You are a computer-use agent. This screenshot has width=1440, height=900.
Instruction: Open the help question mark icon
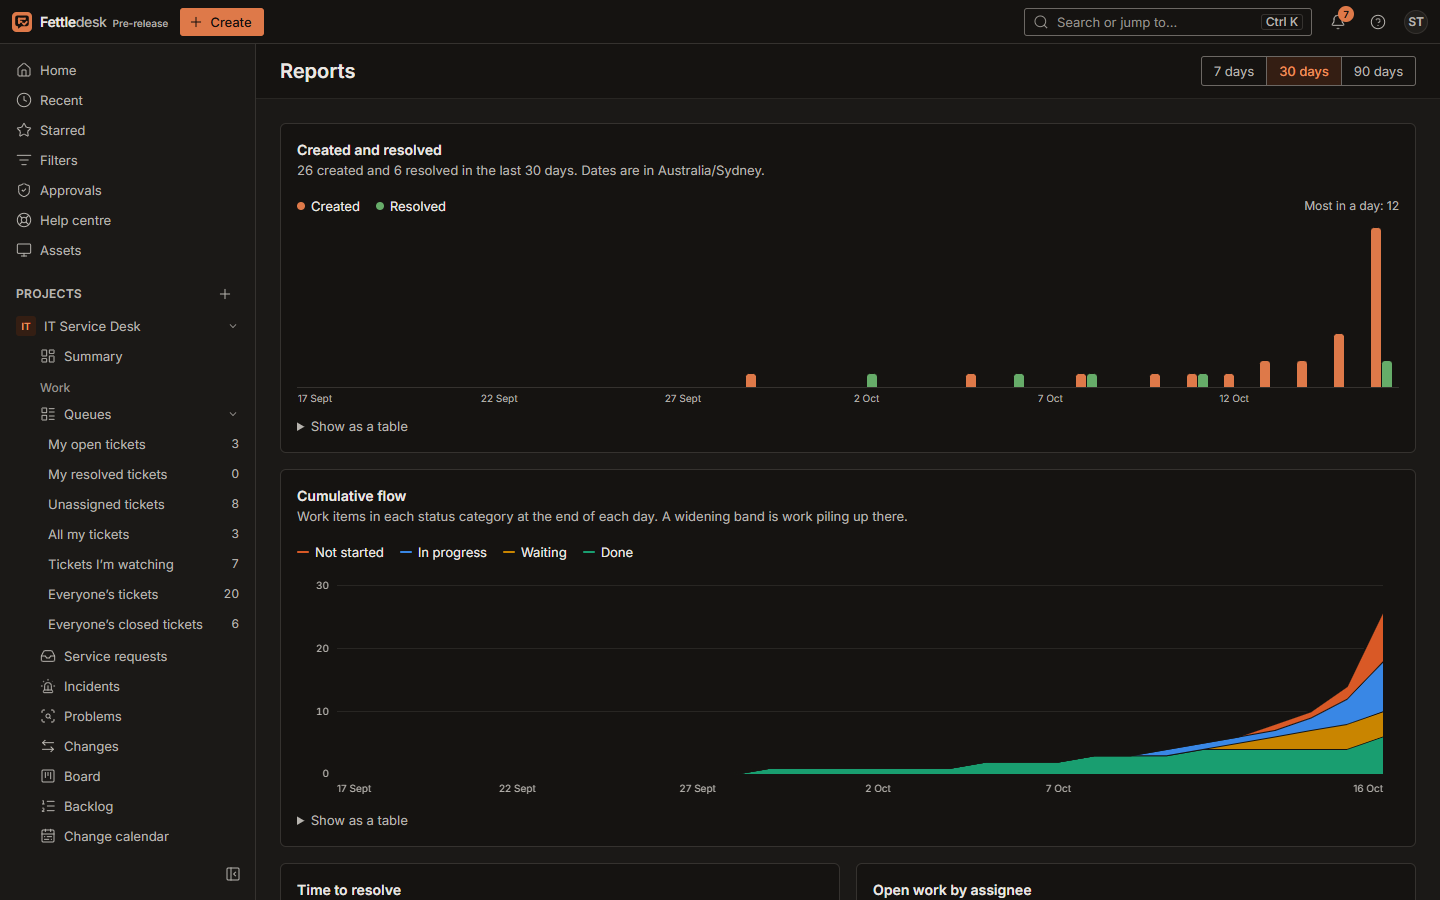[1378, 22]
